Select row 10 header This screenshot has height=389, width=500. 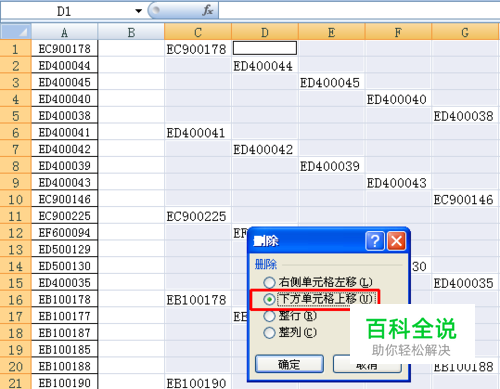[15, 199]
